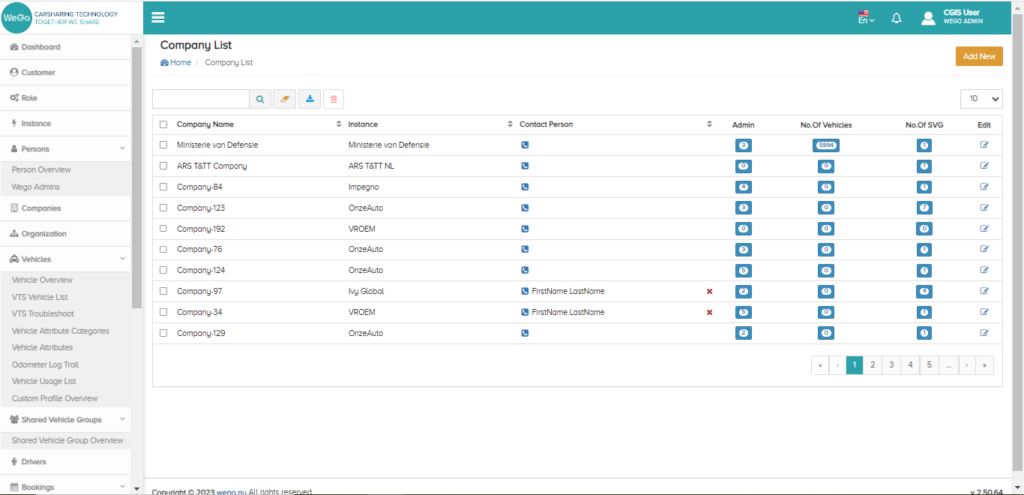The height and width of the screenshot is (495, 1024).
Task: Click the search magnifier icon button
Action: point(260,99)
